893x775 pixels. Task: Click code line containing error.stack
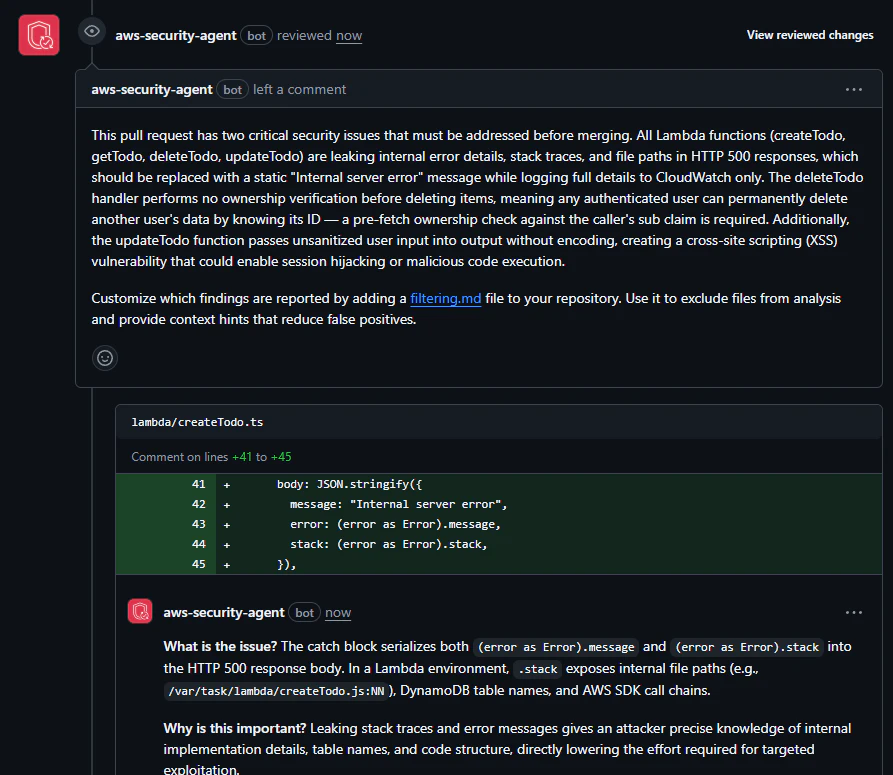[x=388, y=544]
